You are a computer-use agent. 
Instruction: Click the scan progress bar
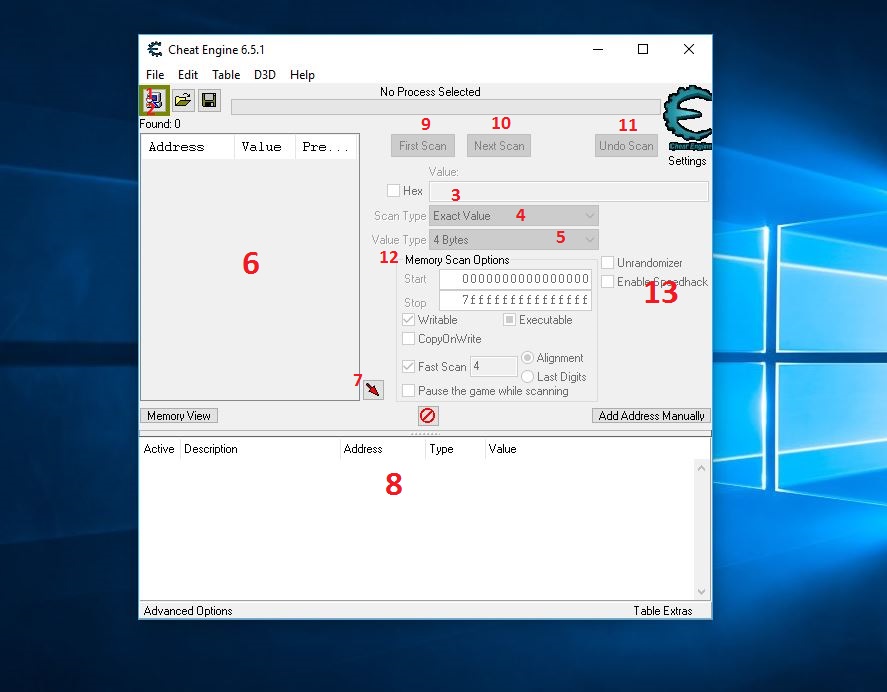(446, 107)
